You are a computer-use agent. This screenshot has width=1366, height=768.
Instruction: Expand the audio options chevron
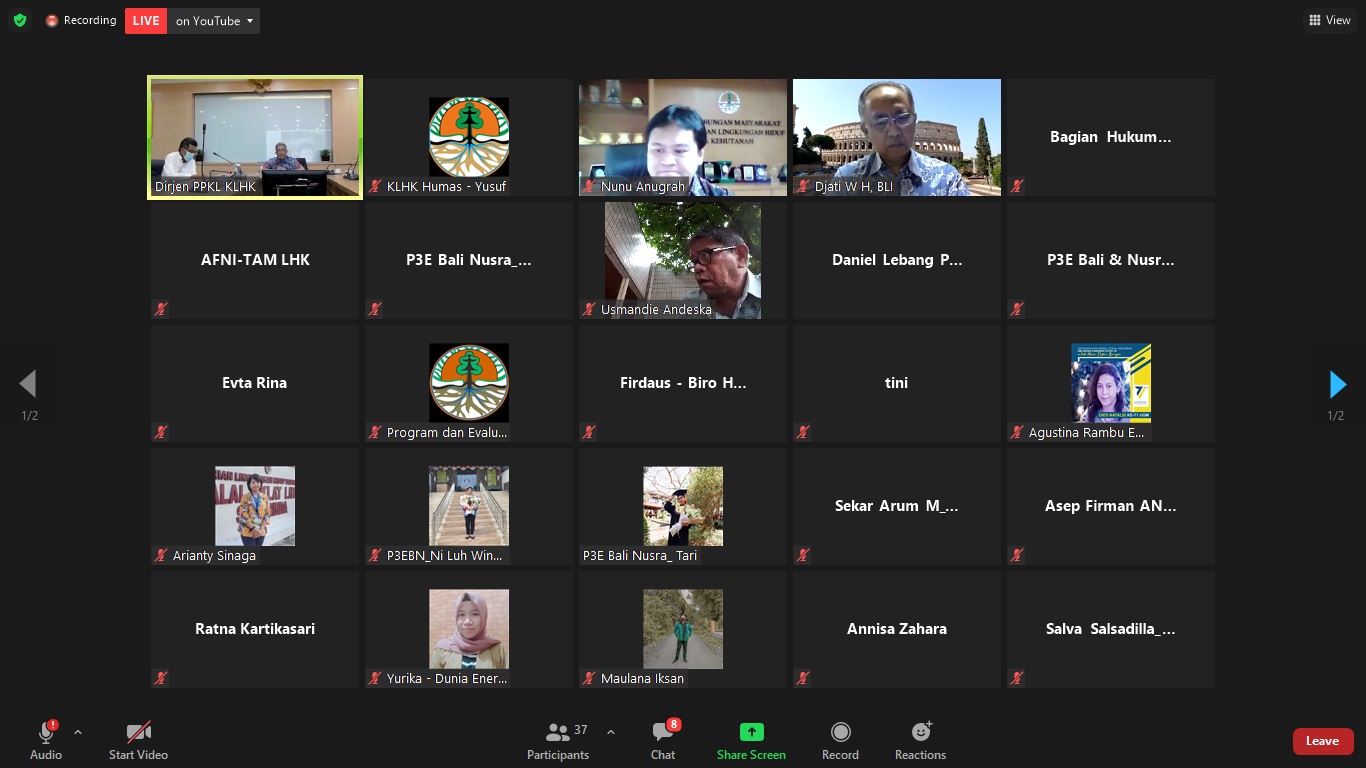(78, 732)
